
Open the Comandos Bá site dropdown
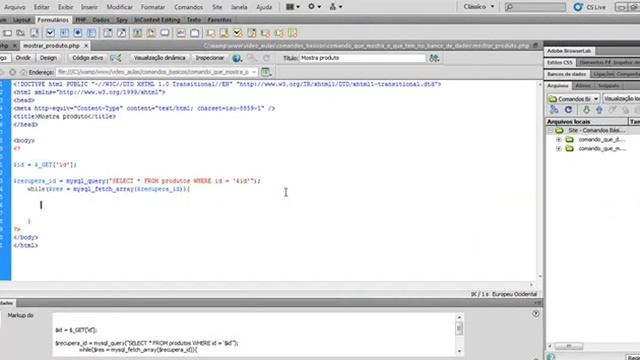pos(573,99)
